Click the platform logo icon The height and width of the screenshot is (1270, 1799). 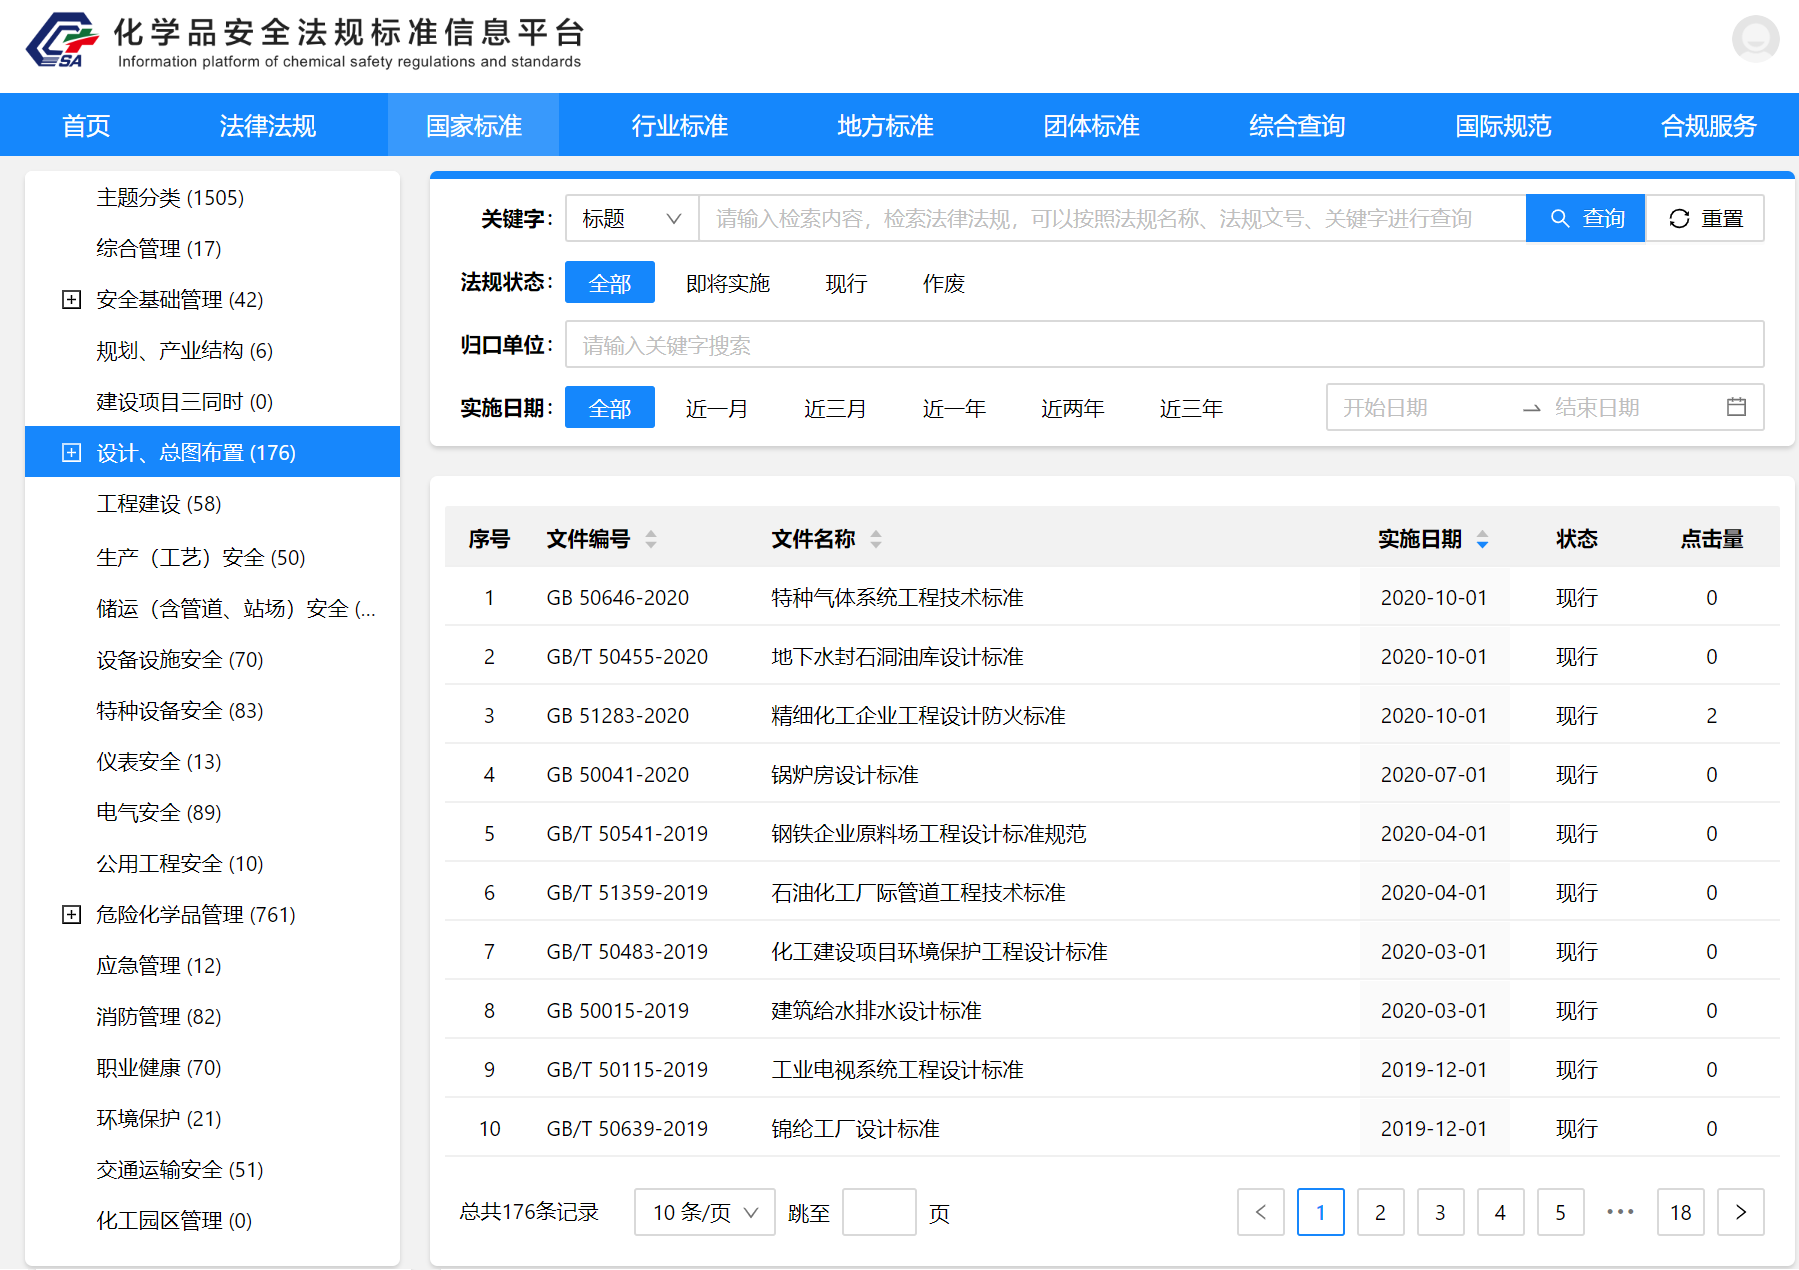coord(62,41)
